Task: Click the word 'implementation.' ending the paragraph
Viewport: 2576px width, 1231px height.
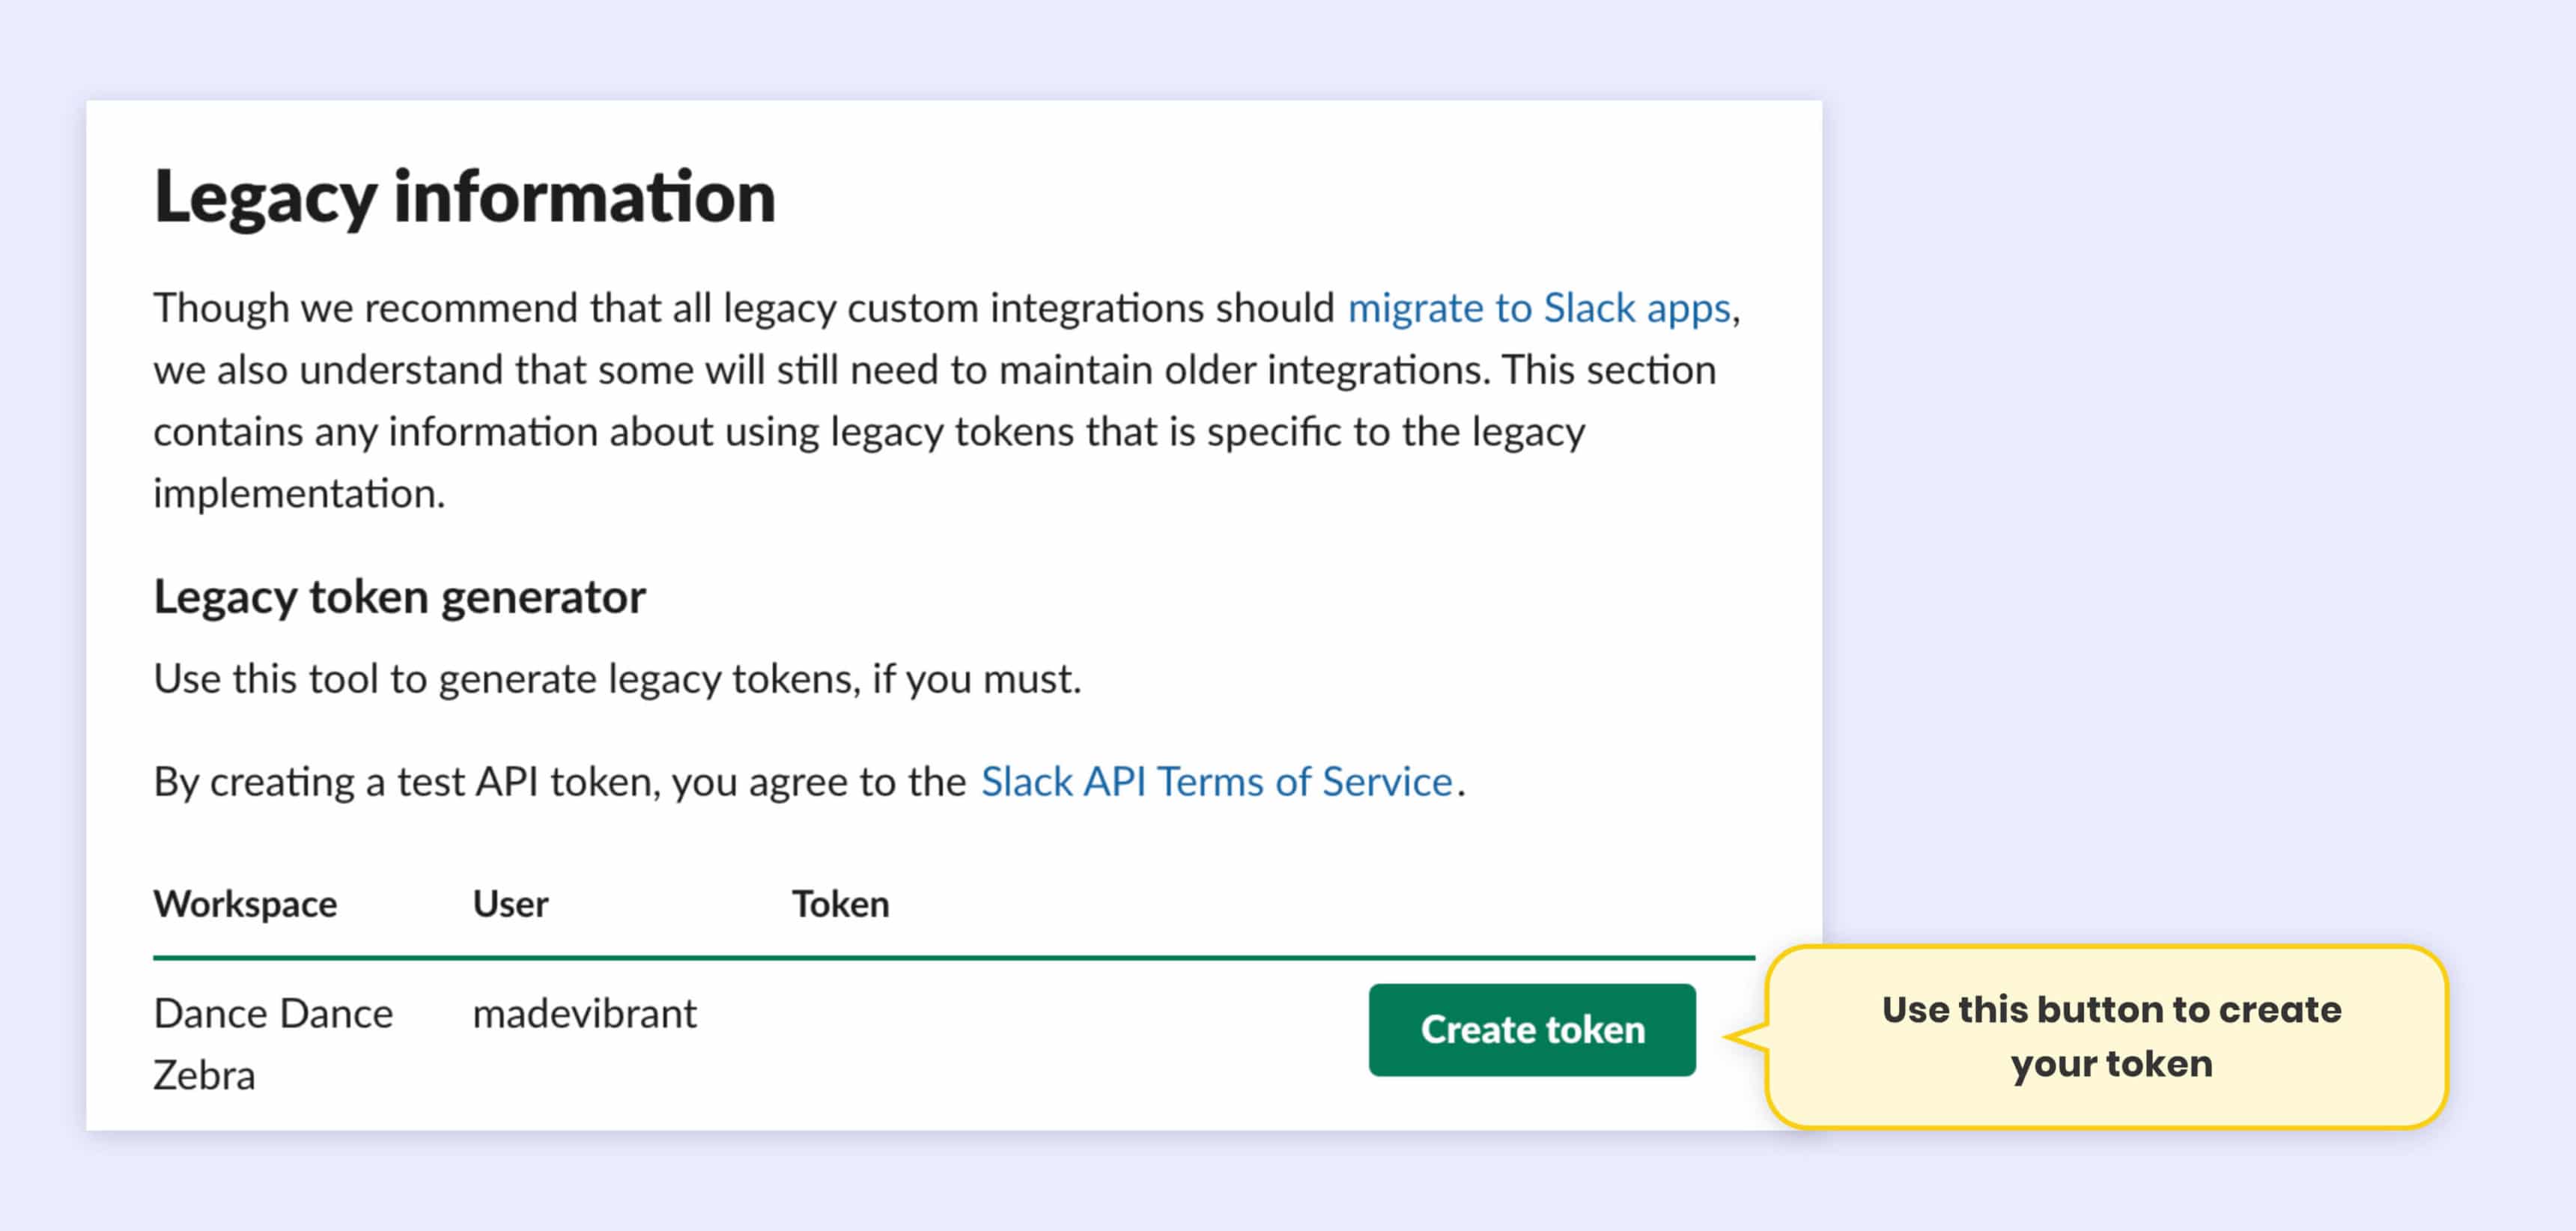Action: (x=299, y=494)
